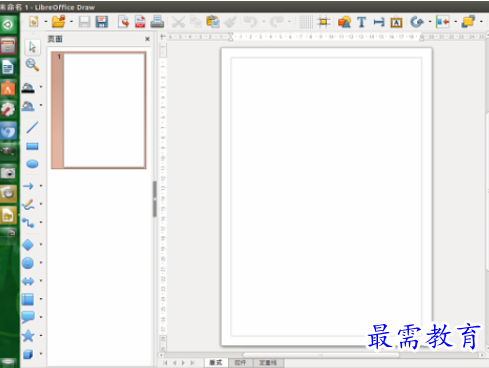Export directly as PDF
The width and height of the screenshot is (489, 368).
(x=140, y=22)
